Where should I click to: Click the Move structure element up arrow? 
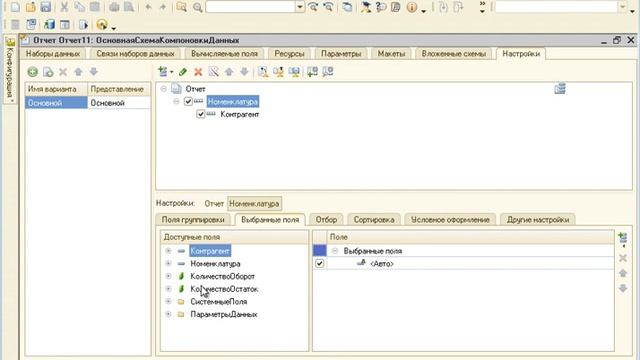[x=229, y=72]
